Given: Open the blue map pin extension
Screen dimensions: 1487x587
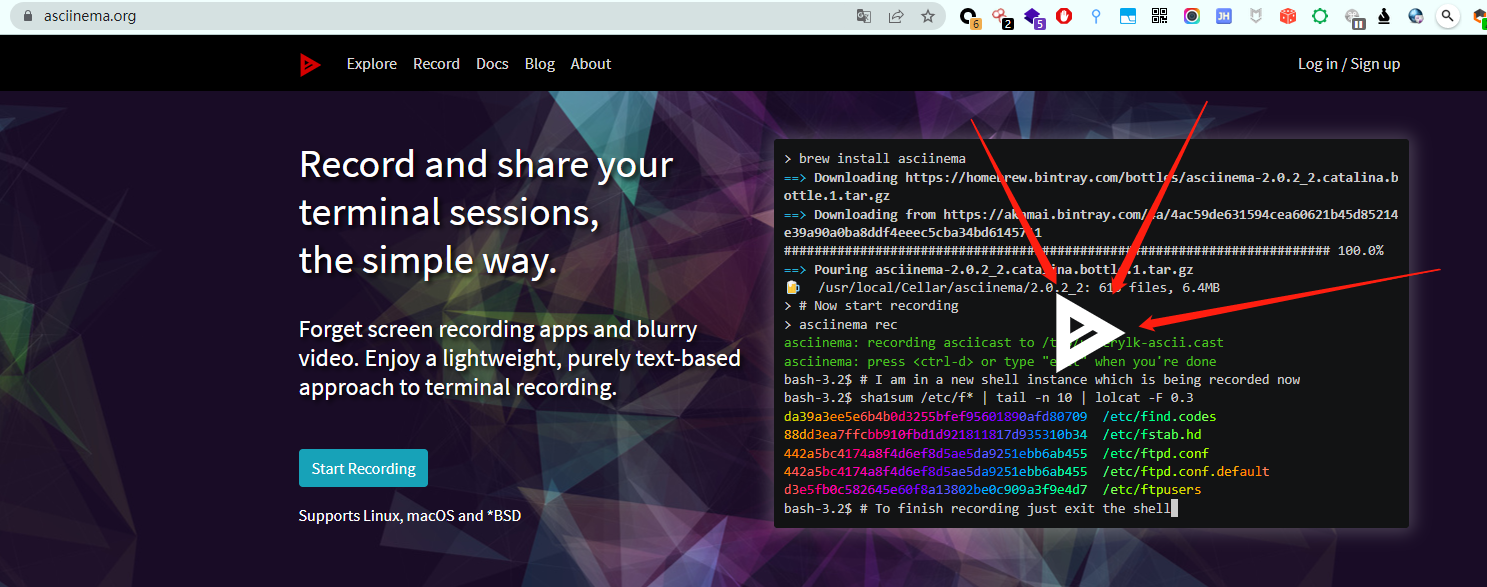Looking at the screenshot, I should tap(1096, 16).
